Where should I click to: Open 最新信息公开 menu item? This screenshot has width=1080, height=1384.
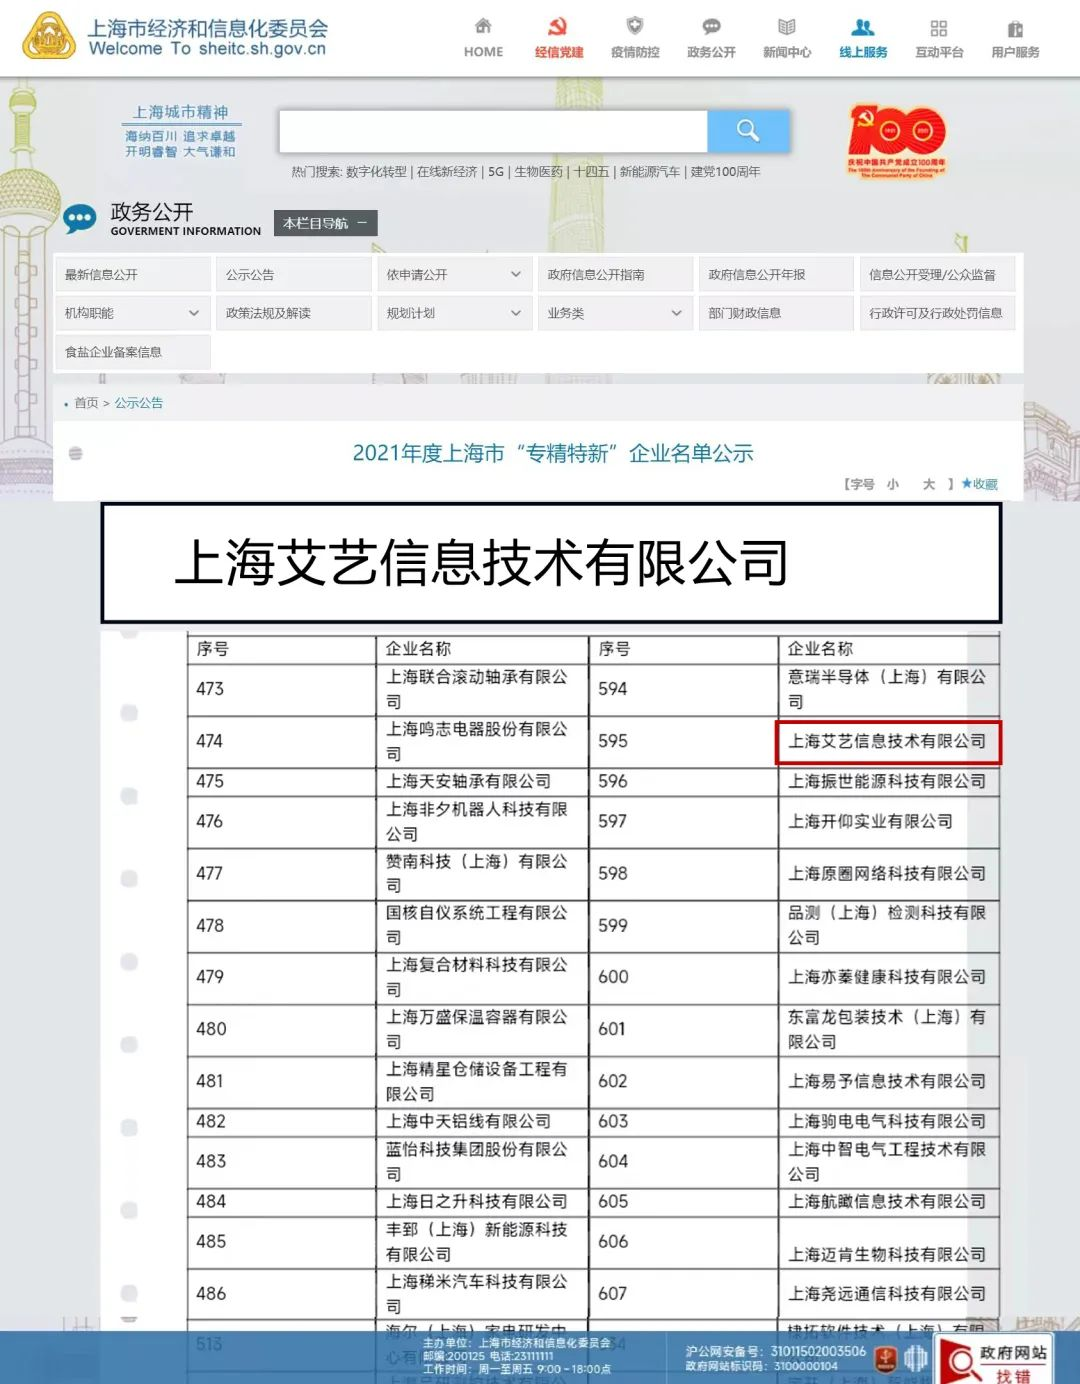[x=133, y=274]
